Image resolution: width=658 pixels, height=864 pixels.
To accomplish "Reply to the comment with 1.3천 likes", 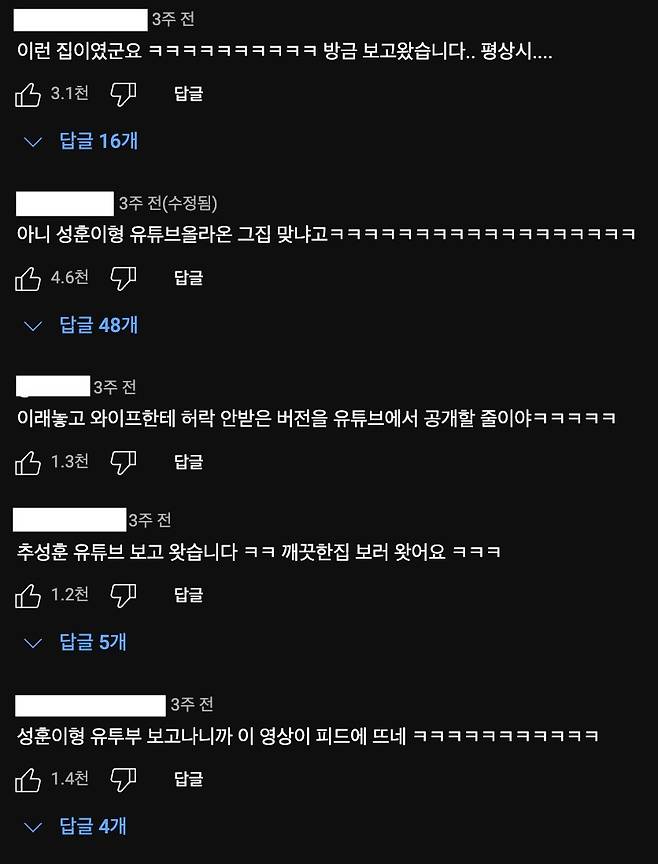I will click(x=188, y=462).
